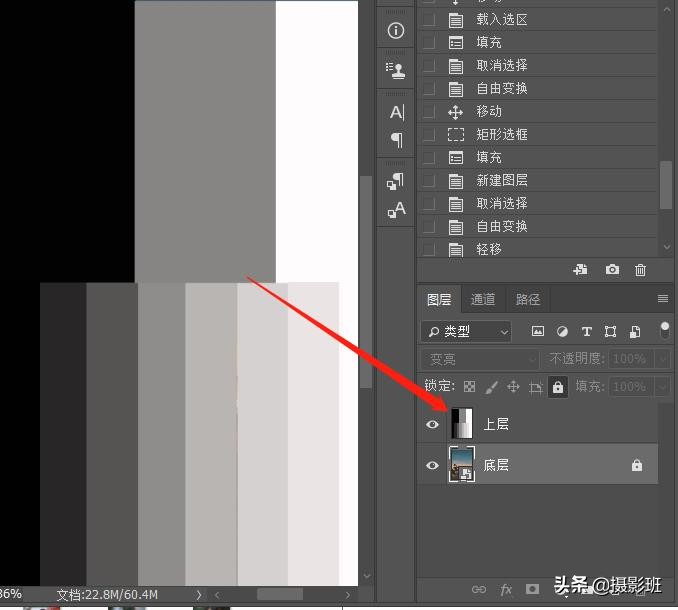The image size is (678, 610).
Task: Open 不透明度 opacity dropdown arrow
Action: 663,359
